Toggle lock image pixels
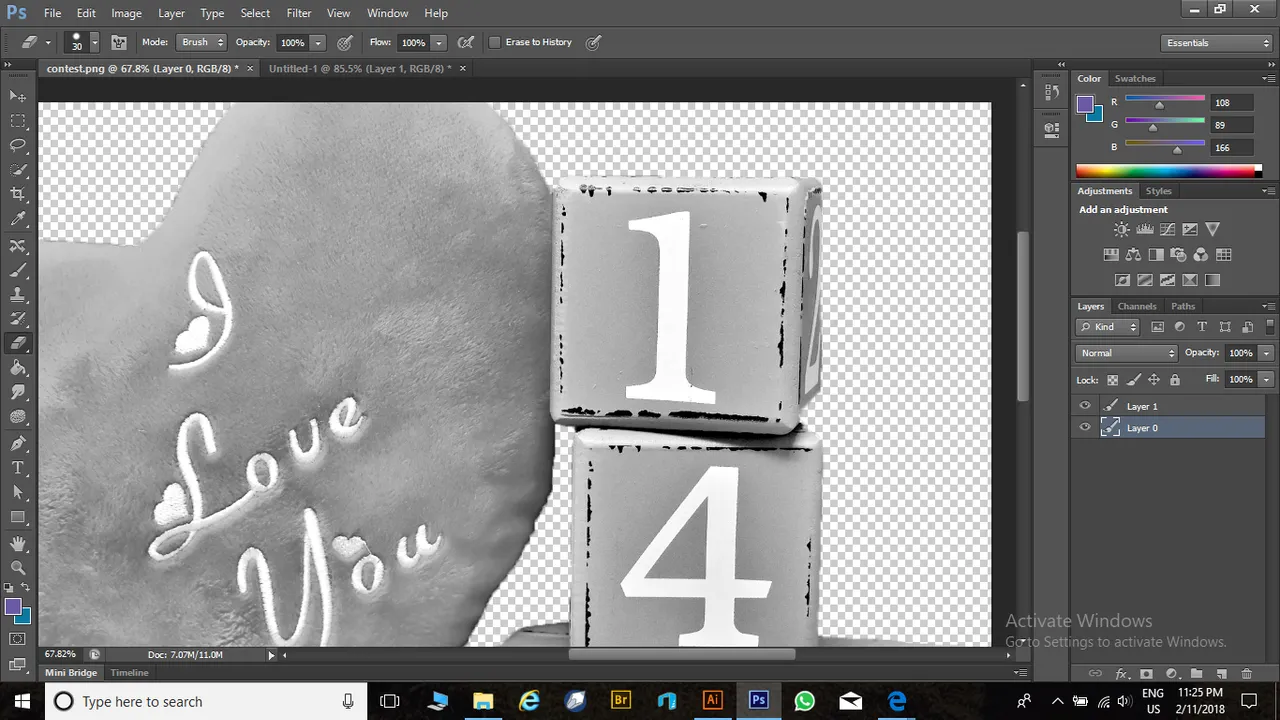 pos(1133,380)
